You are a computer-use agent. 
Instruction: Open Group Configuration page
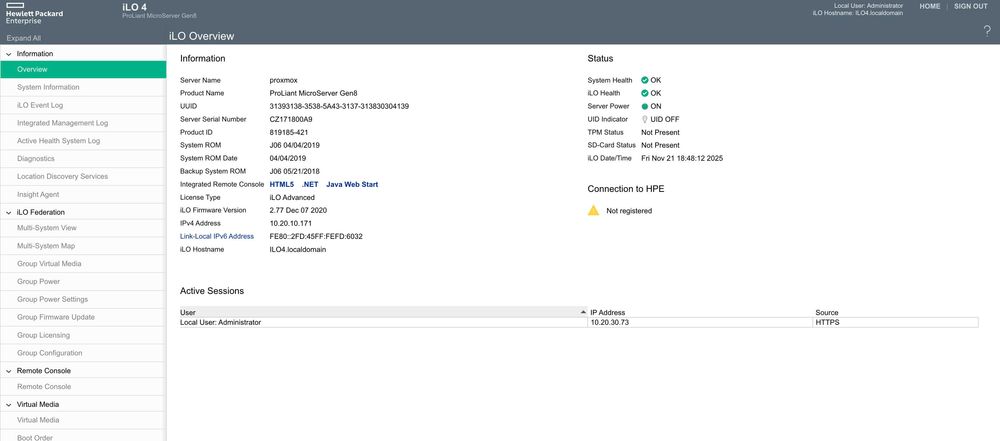[83, 353]
